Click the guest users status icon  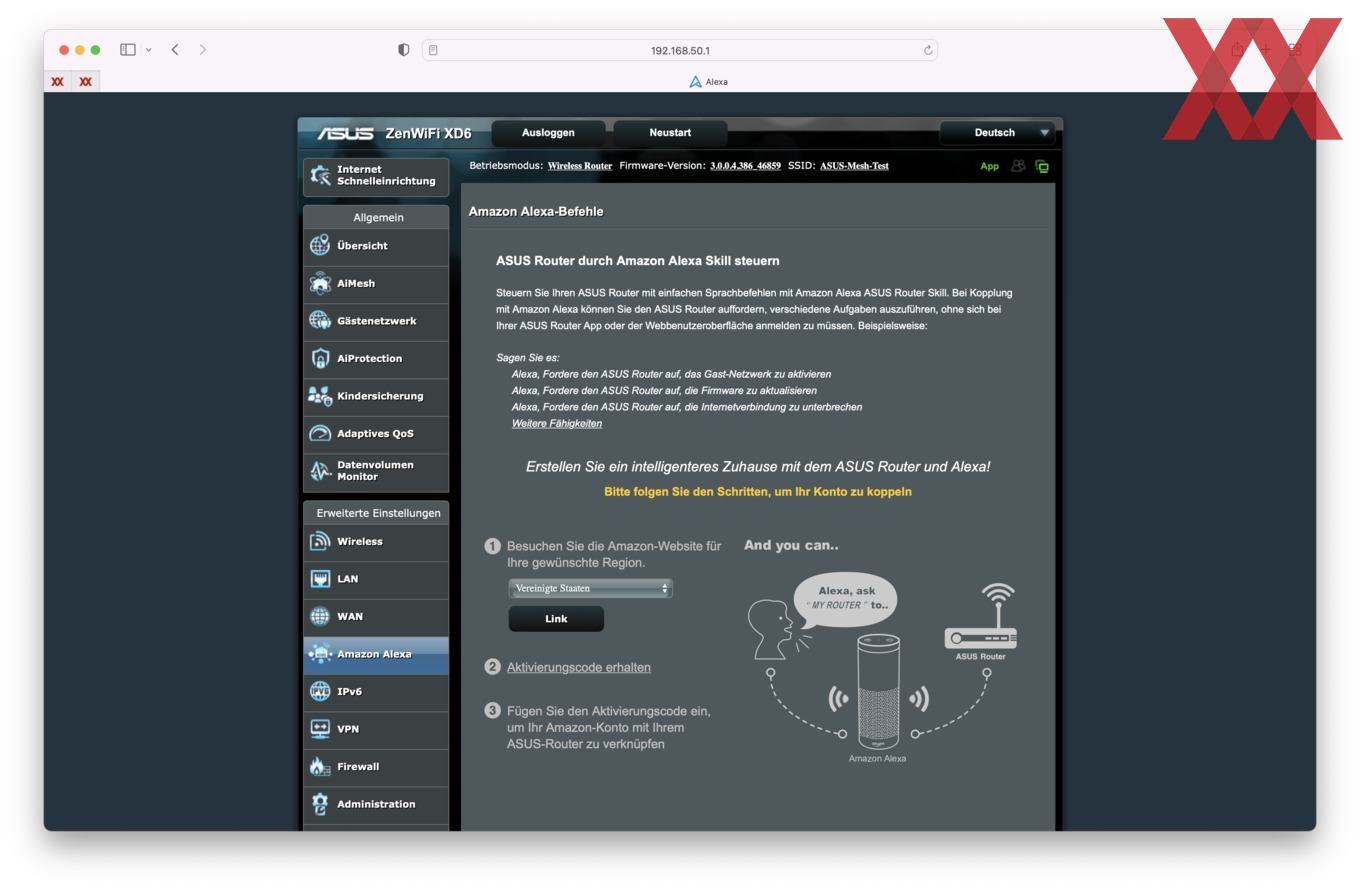coord(1018,166)
